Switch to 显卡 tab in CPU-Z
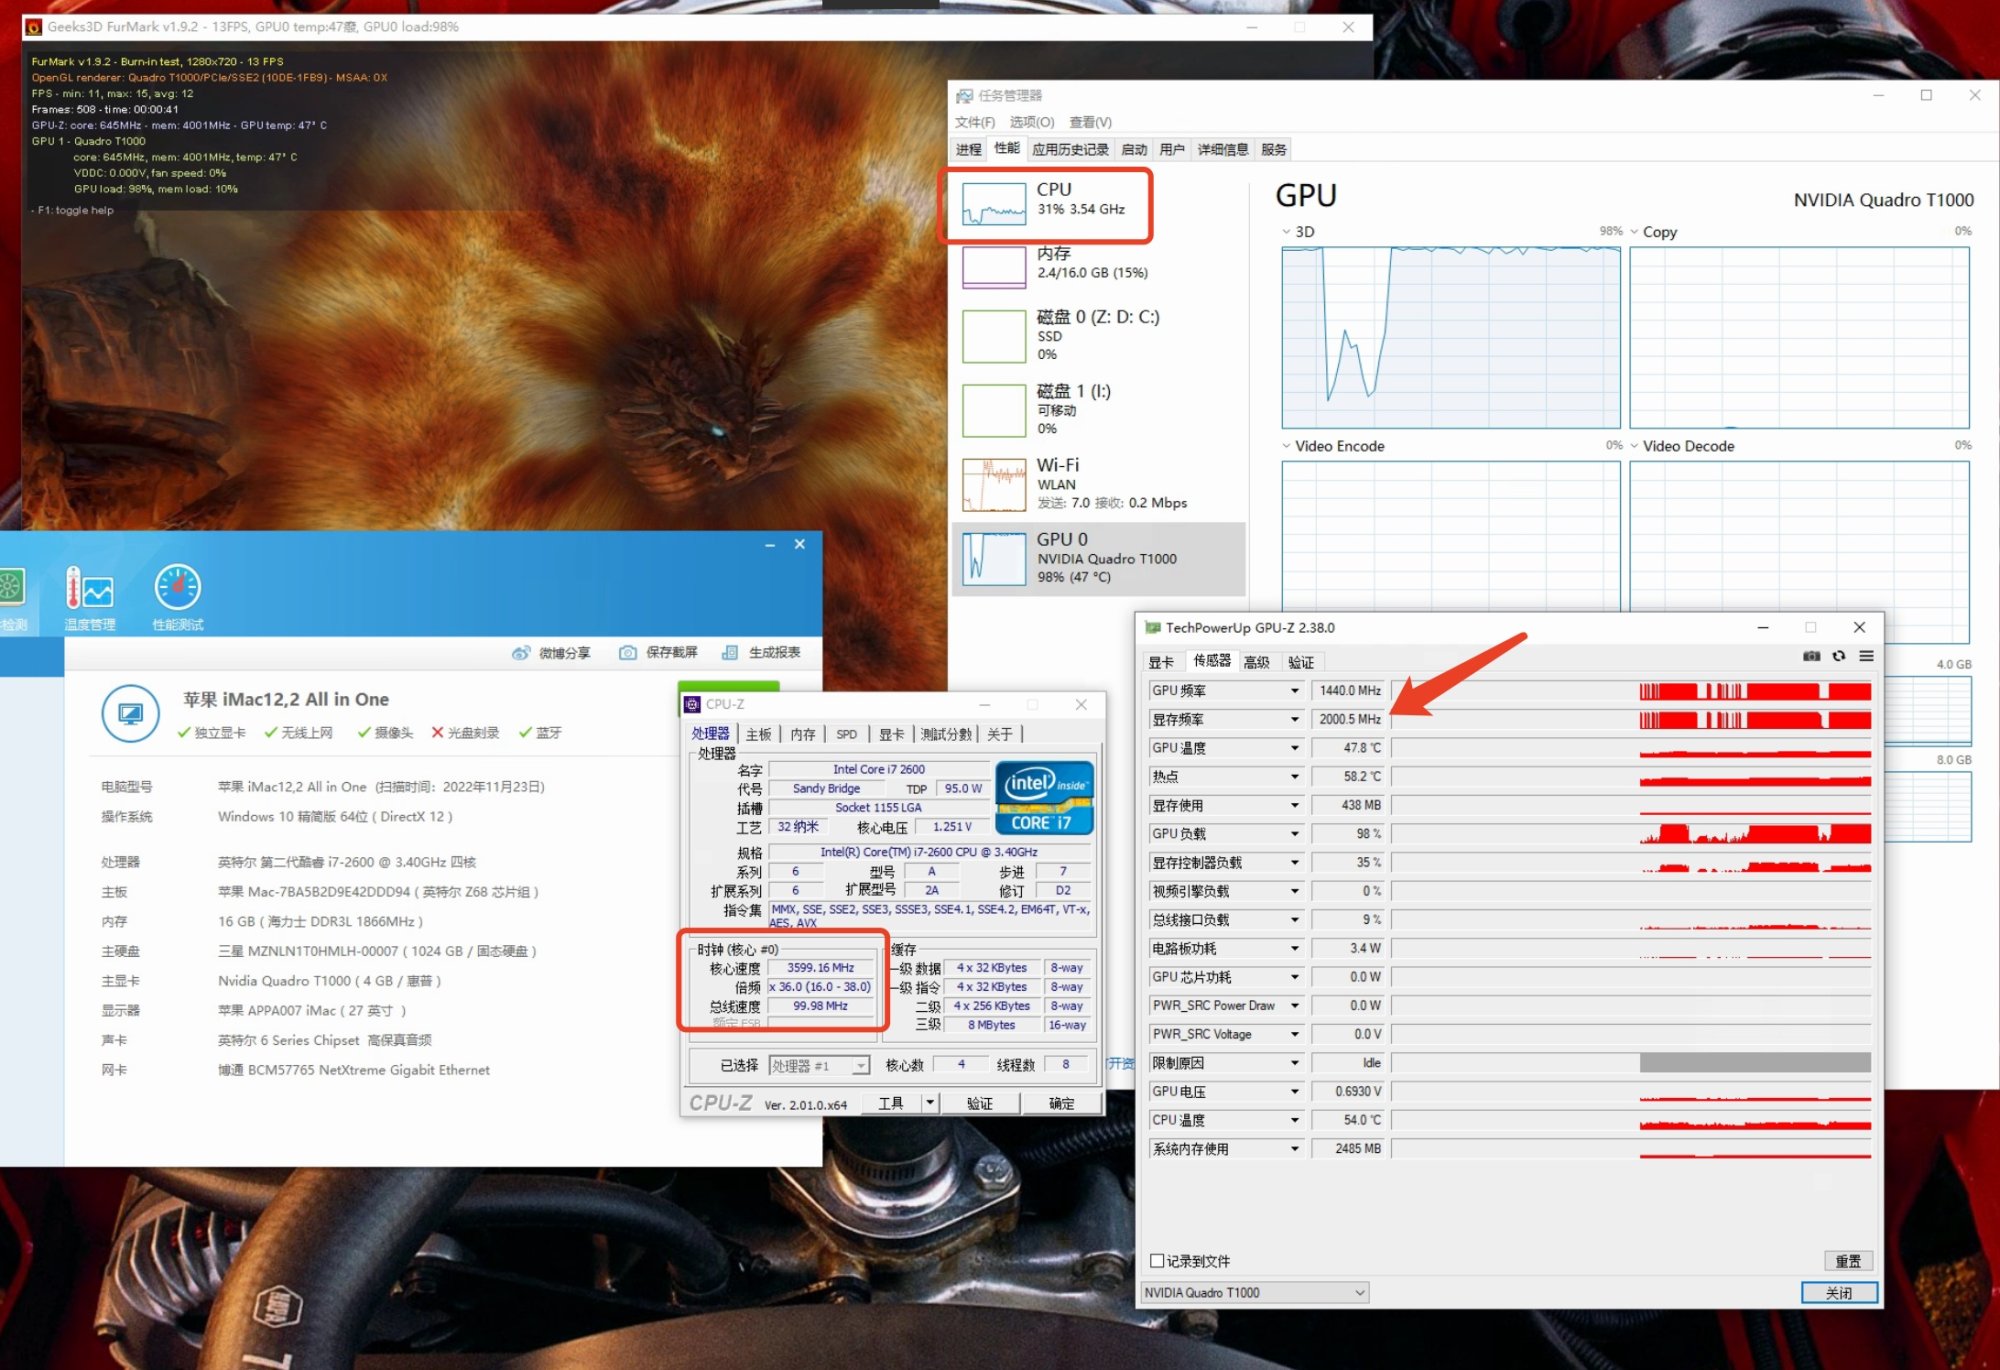The height and width of the screenshot is (1370, 2000). [x=892, y=734]
